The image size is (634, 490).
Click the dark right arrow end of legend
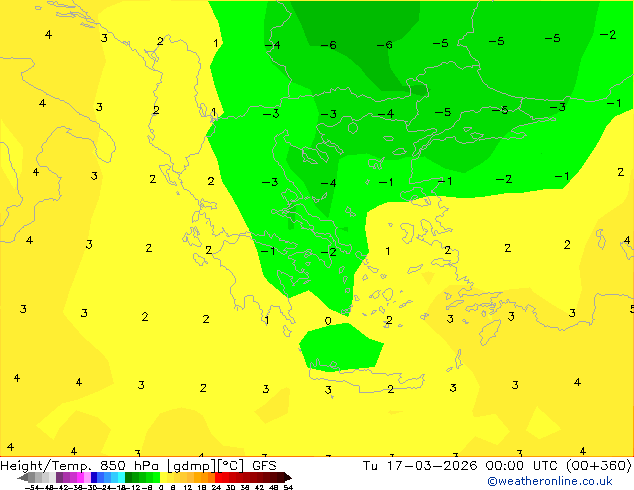pos(288,478)
